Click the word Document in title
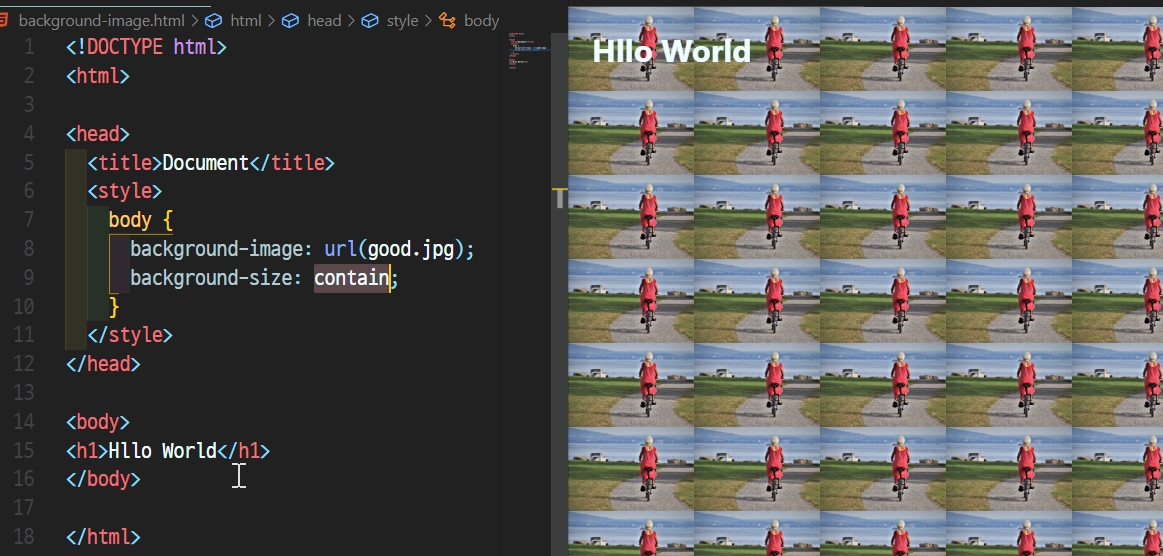The height and width of the screenshot is (556, 1163). pyautogui.click(x=205, y=162)
